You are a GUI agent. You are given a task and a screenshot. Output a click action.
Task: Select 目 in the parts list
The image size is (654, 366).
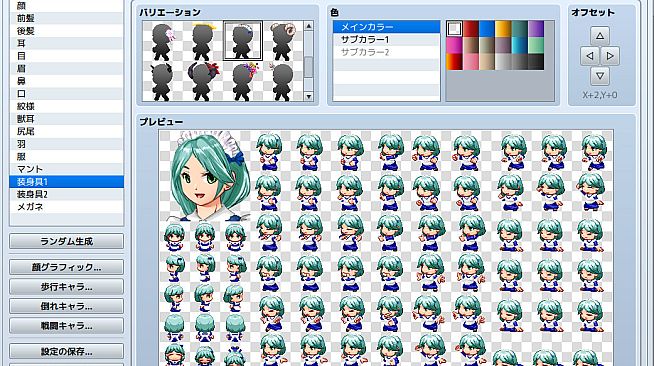click(66, 56)
